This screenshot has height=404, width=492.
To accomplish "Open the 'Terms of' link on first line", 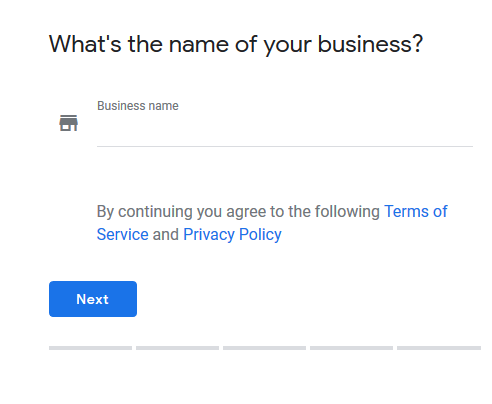I will pyautogui.click(x=416, y=211).
